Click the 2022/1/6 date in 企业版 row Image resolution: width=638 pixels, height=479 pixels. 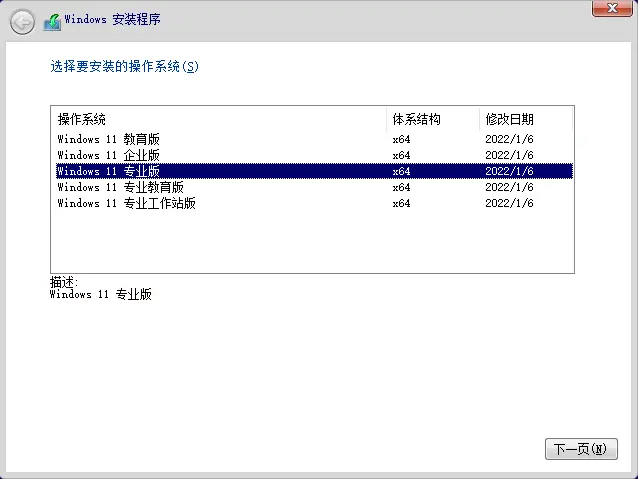[x=509, y=155]
